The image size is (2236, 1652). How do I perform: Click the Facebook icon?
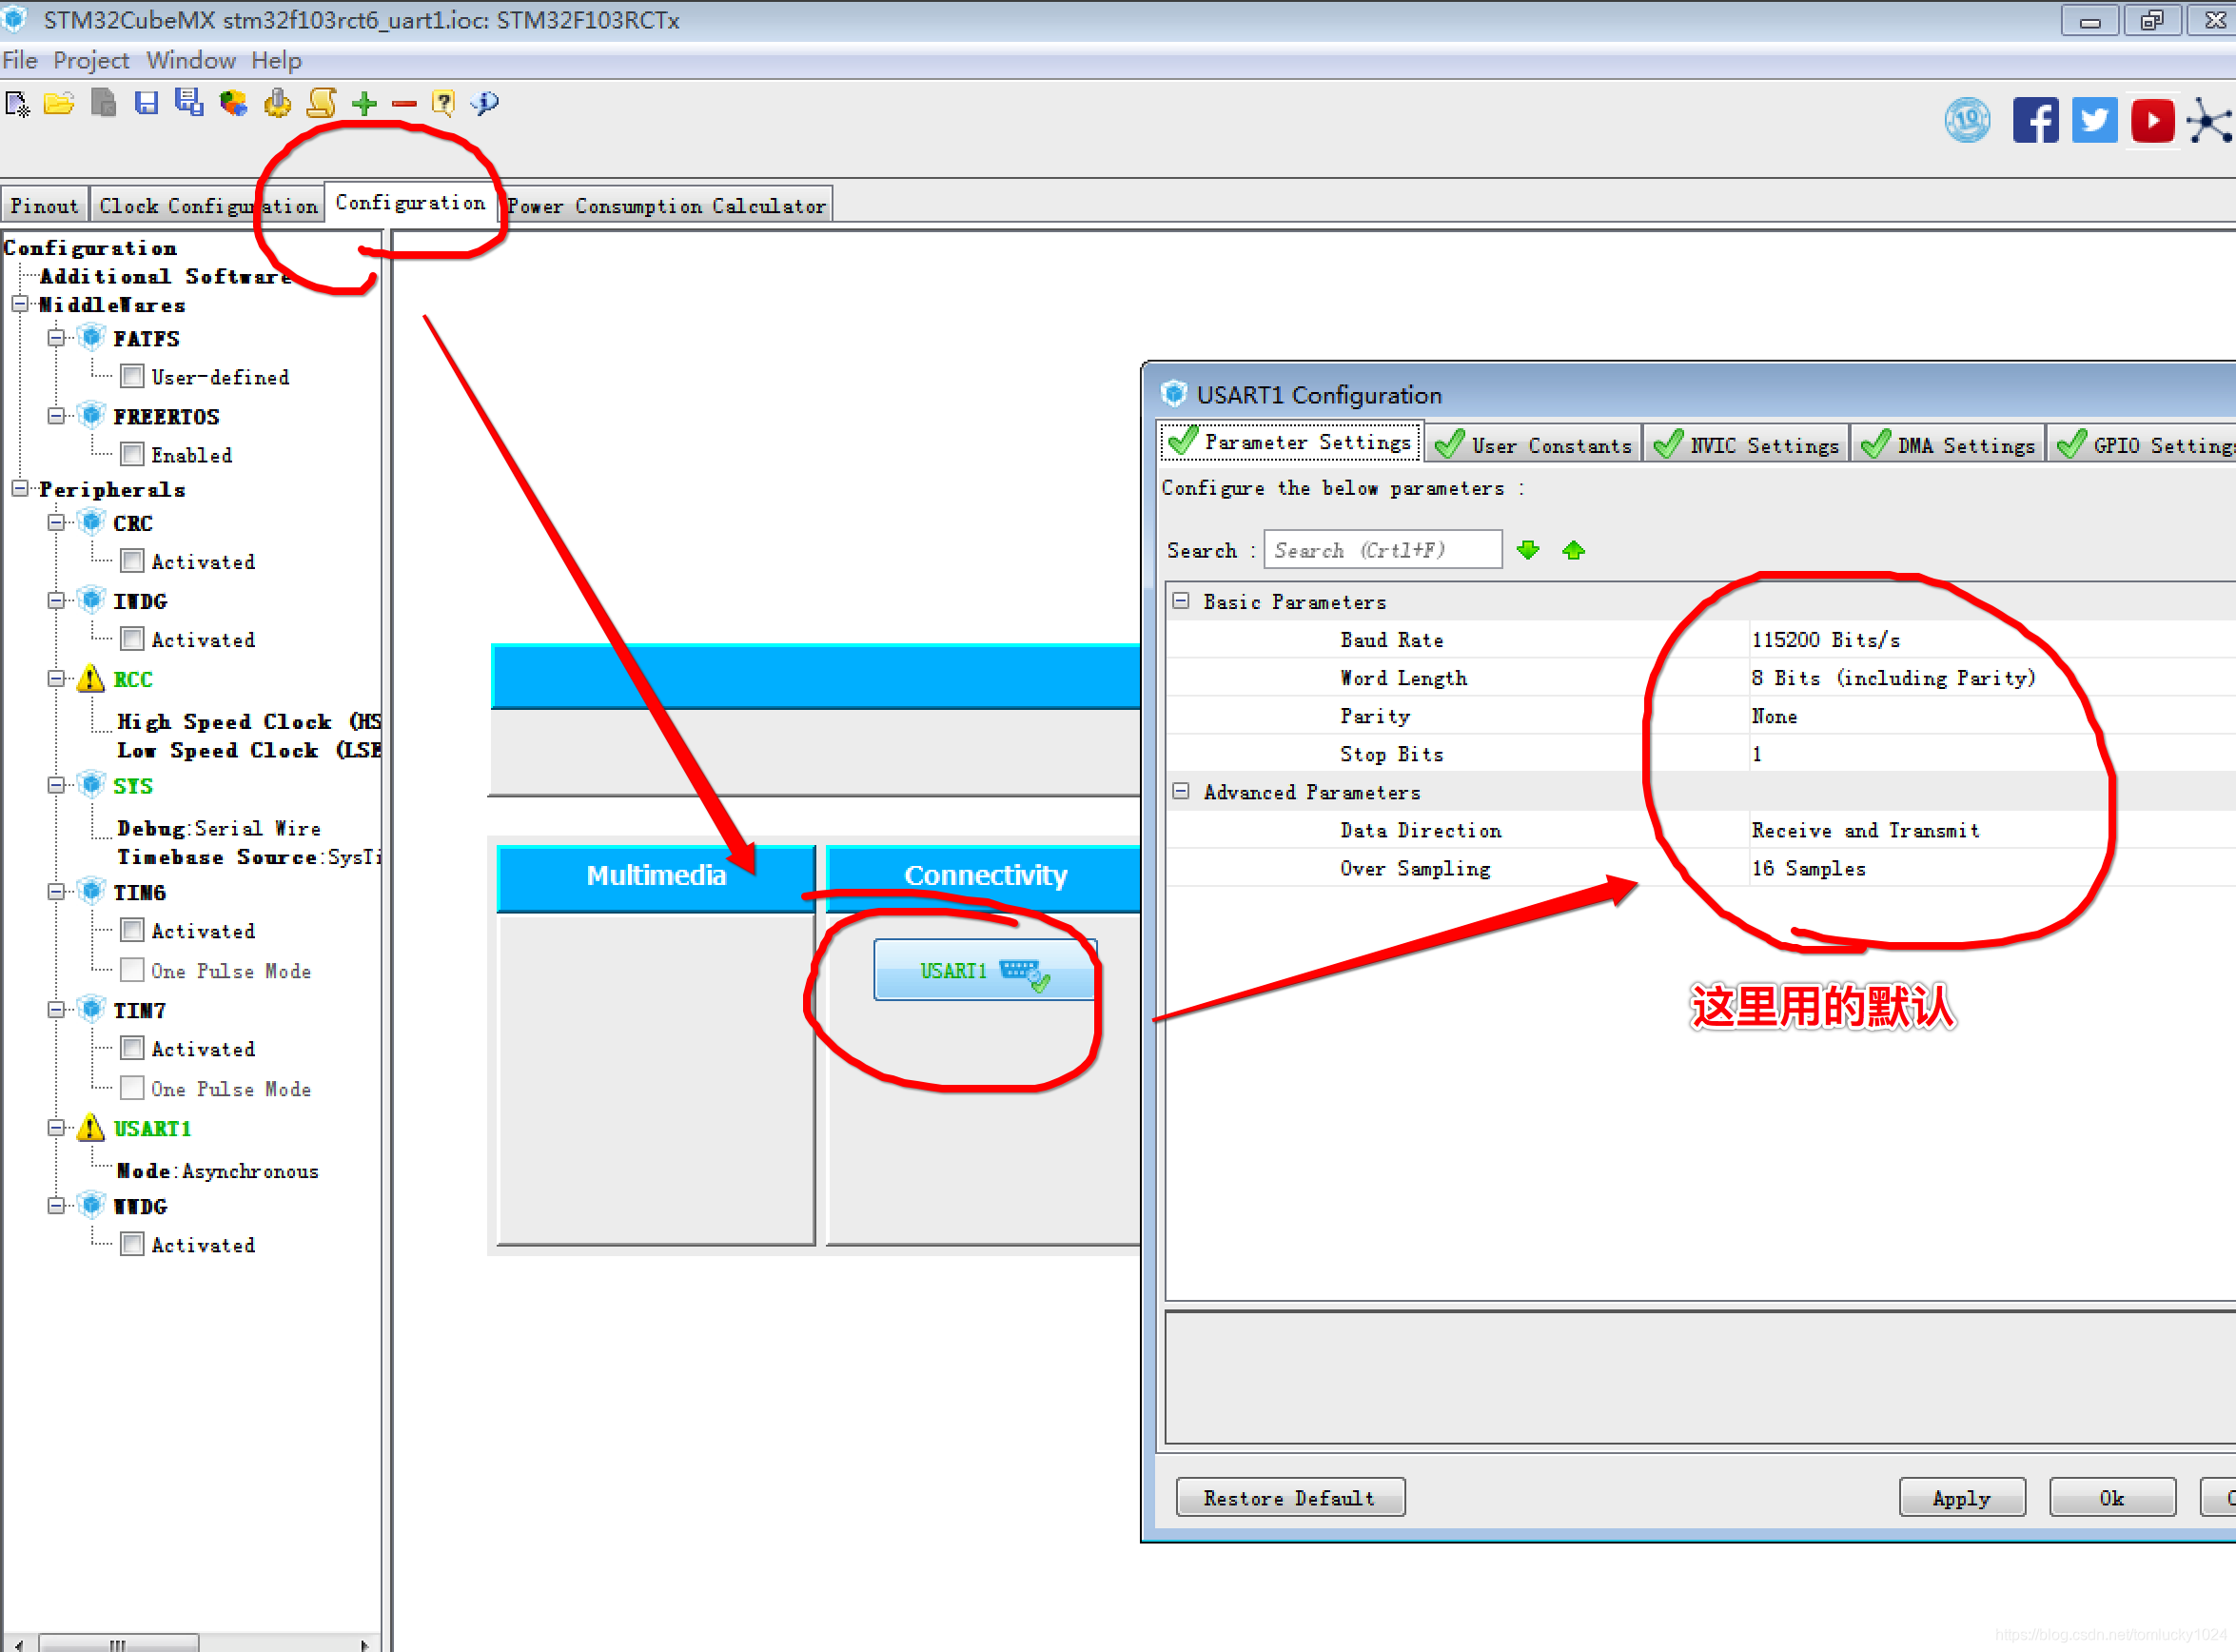2034,121
